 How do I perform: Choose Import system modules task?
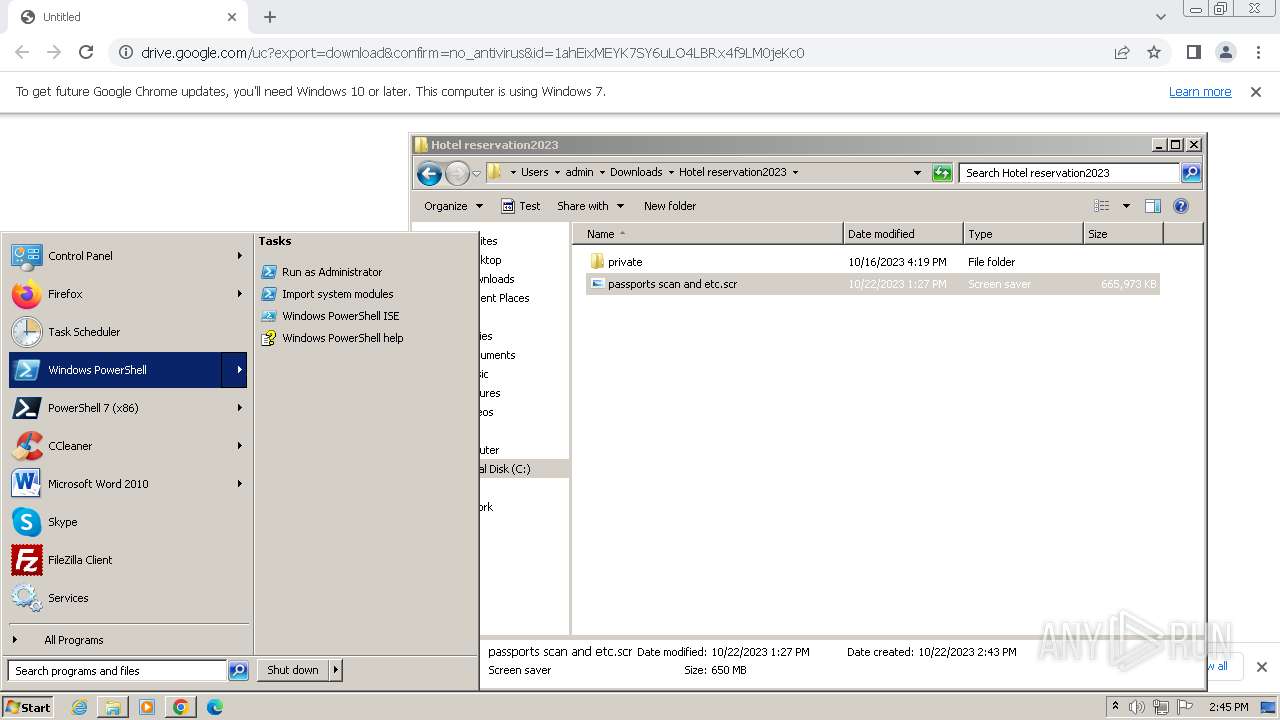coord(337,294)
